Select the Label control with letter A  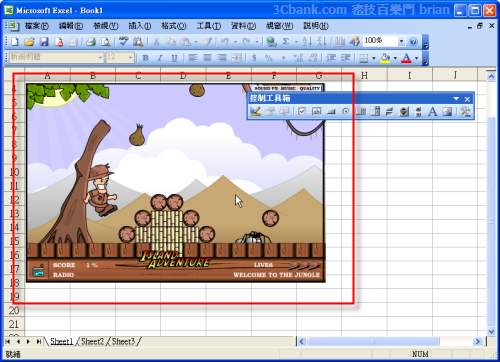[432, 111]
